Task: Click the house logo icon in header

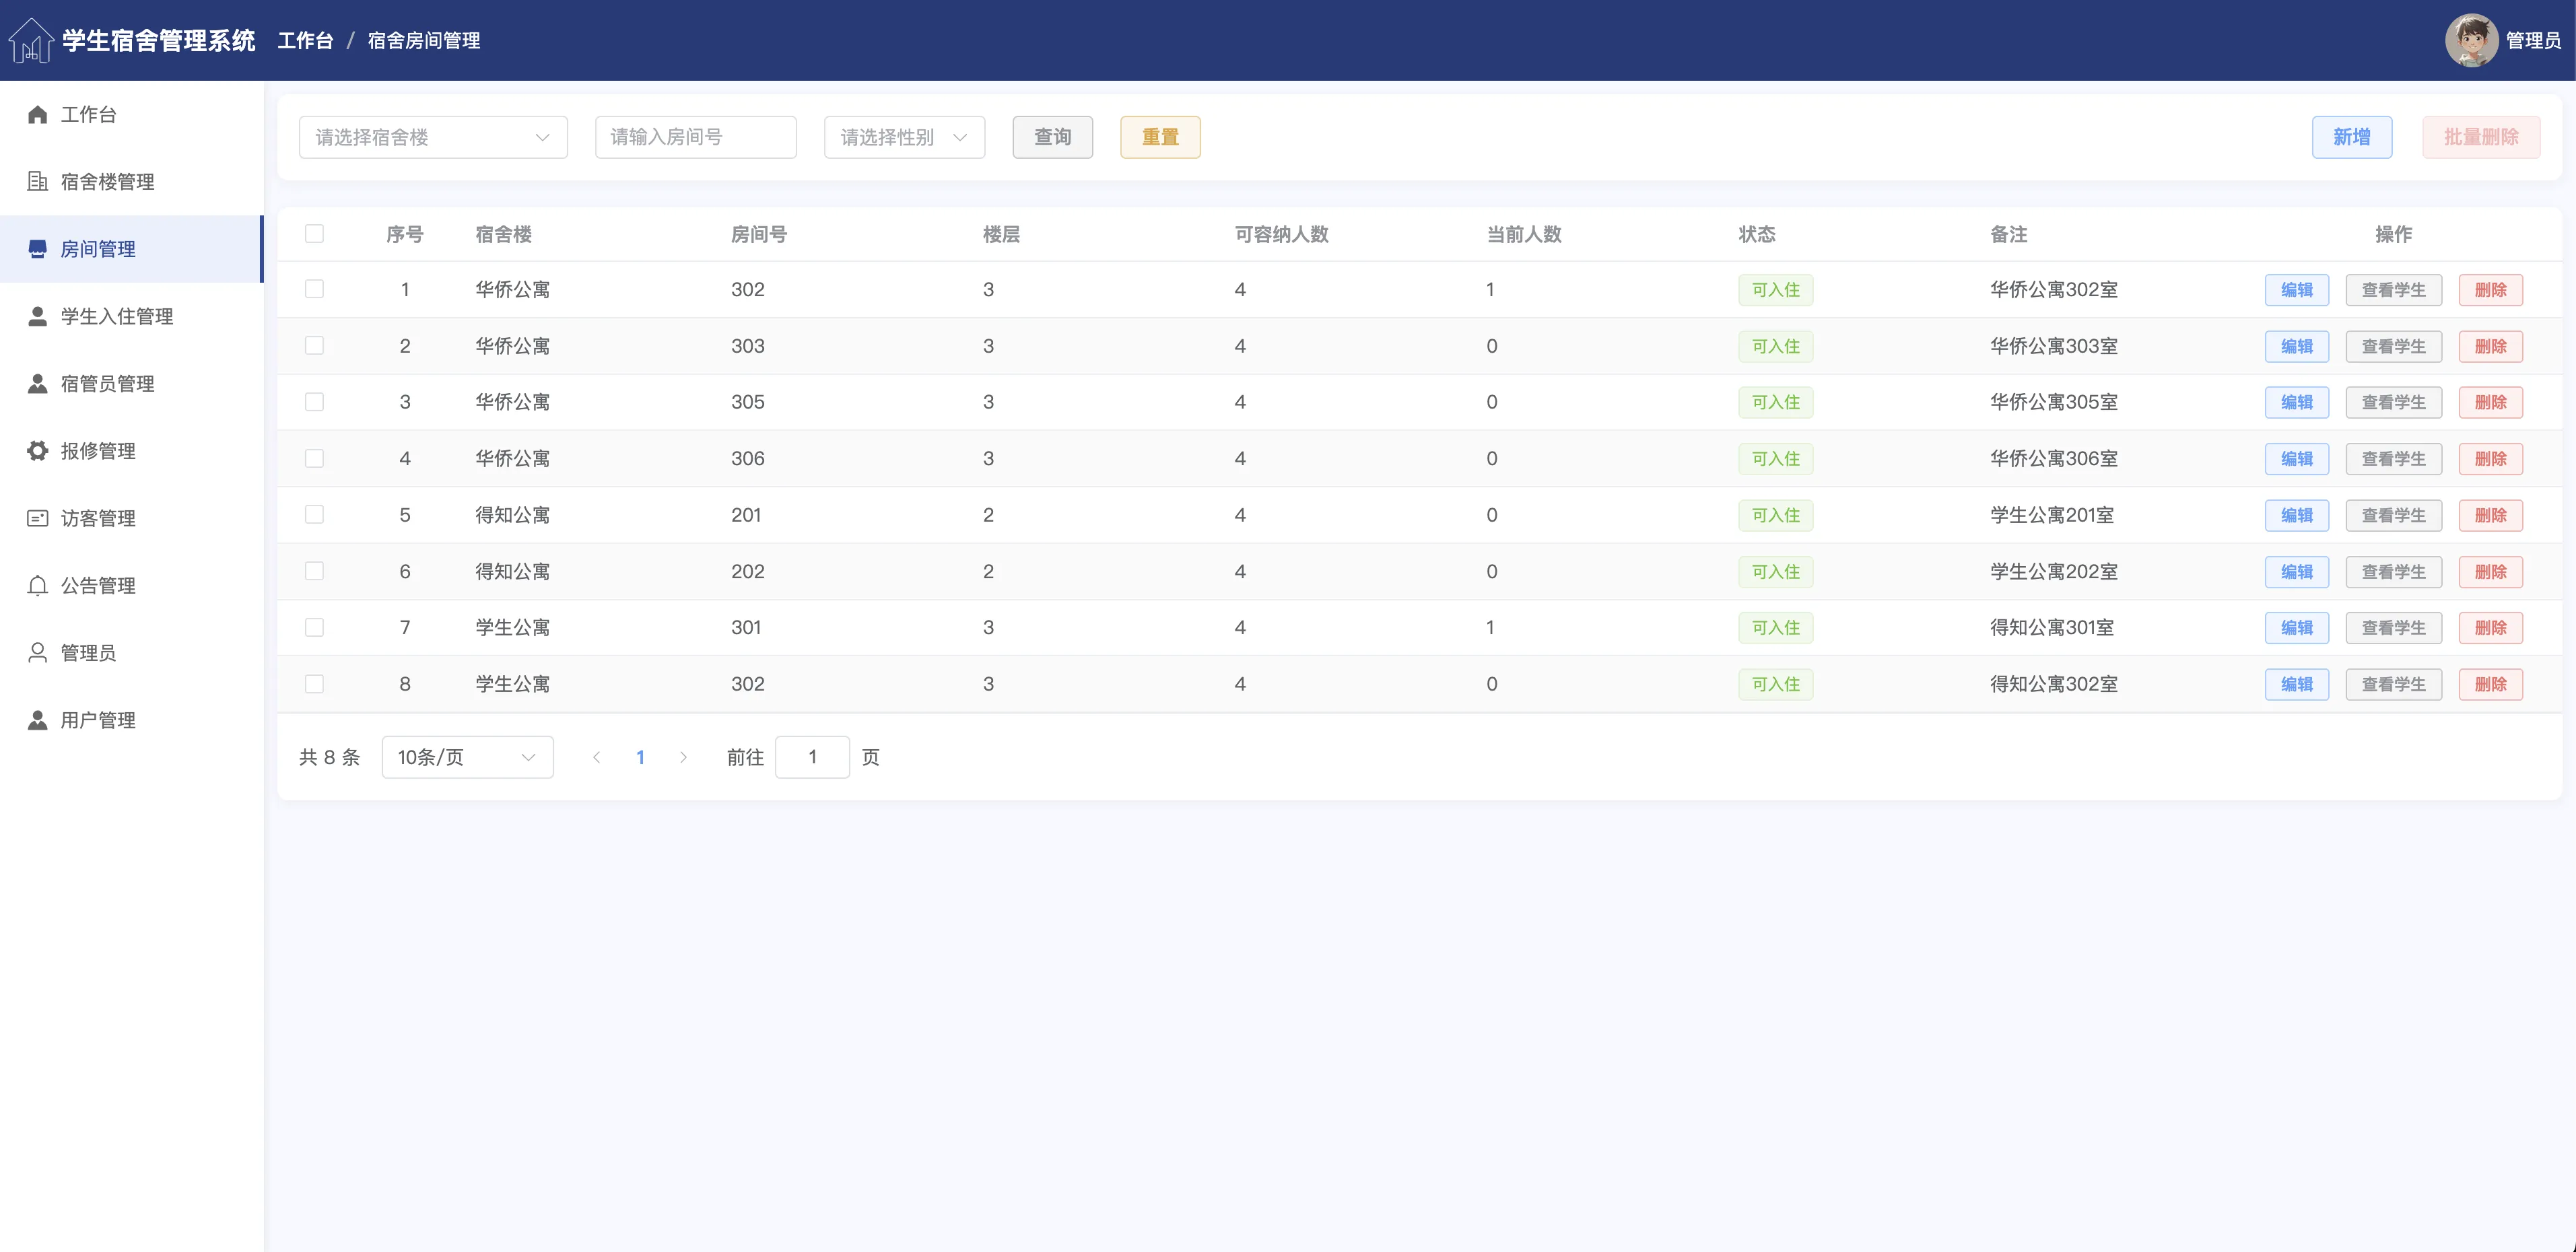Action: 31,40
